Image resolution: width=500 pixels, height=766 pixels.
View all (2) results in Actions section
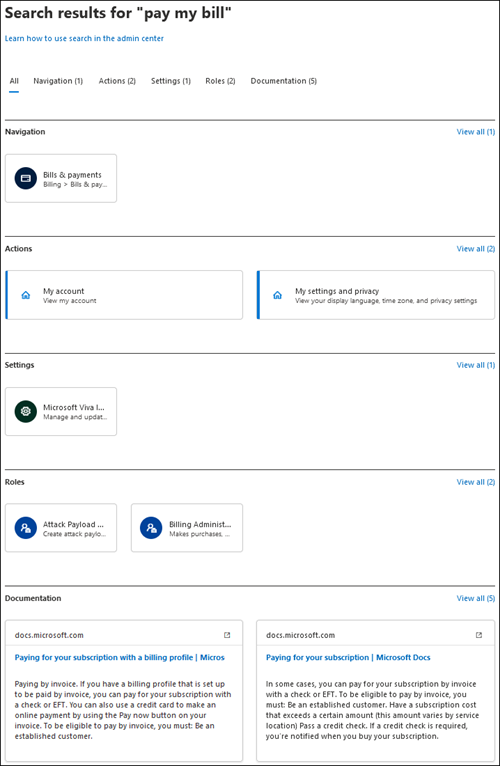coord(476,249)
